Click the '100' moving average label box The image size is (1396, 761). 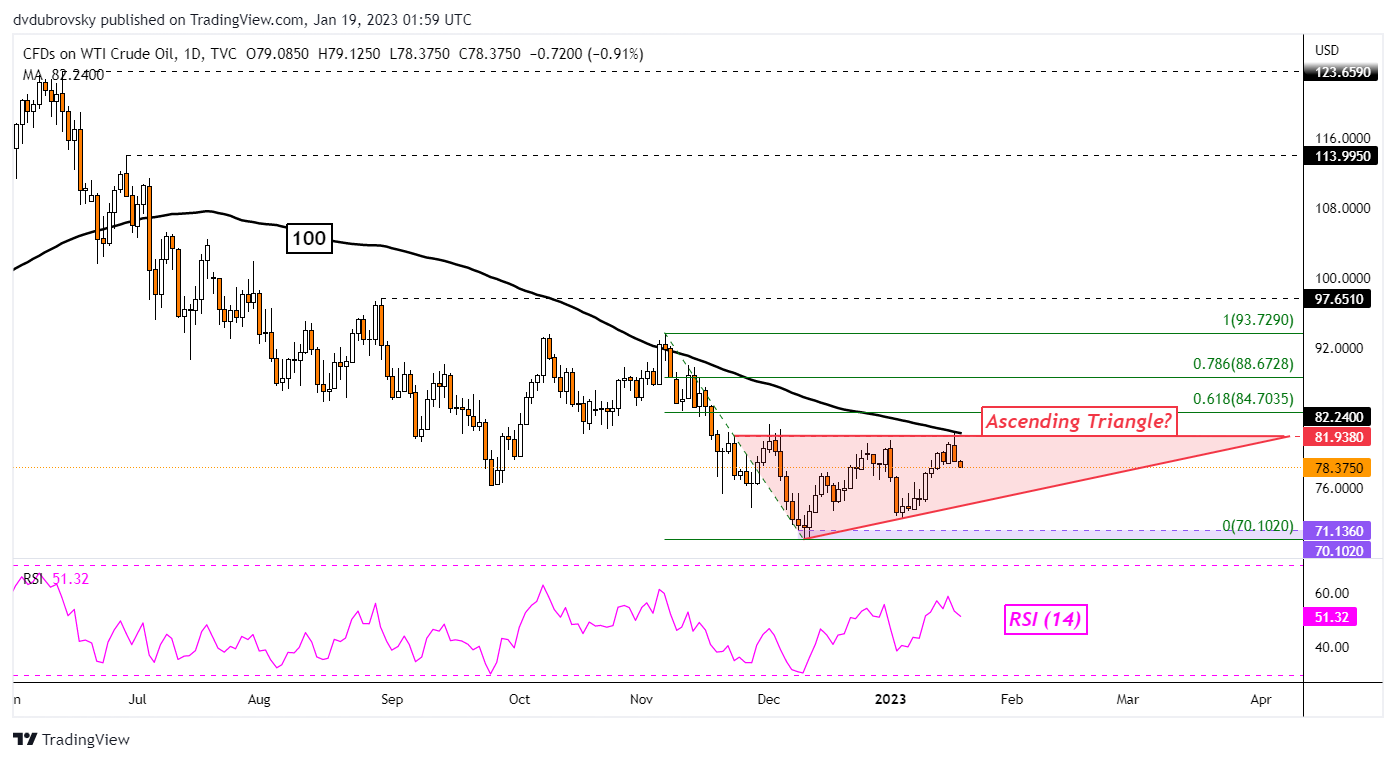(308, 238)
